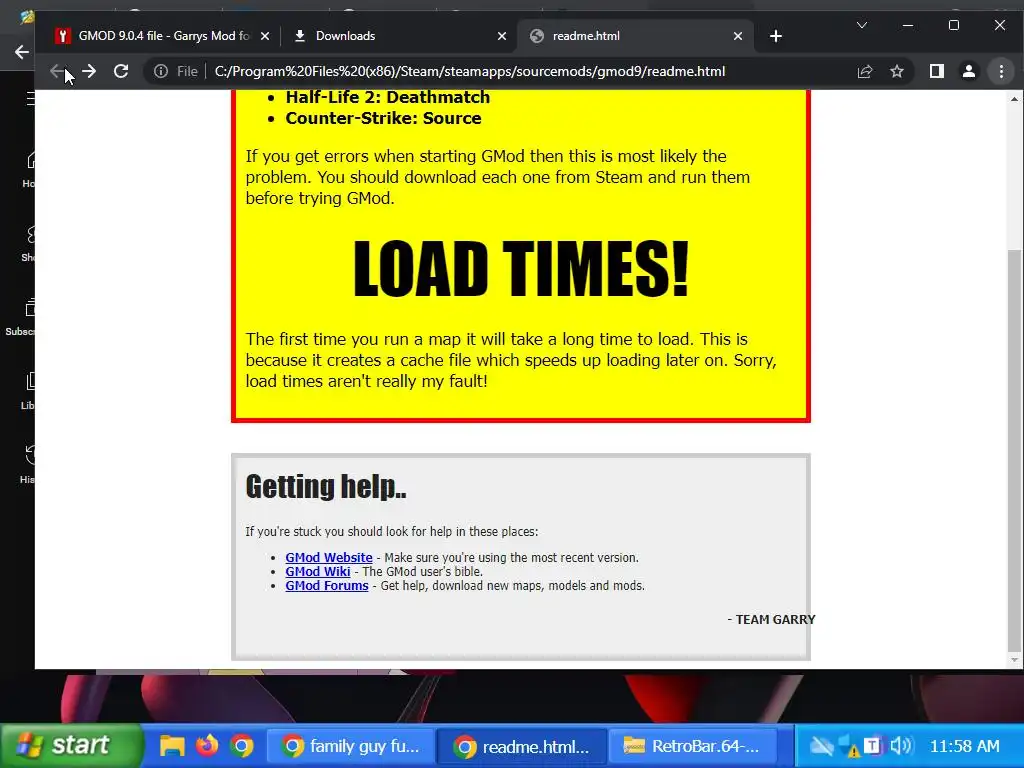Click the scrollbar up arrow

pos(1014,99)
